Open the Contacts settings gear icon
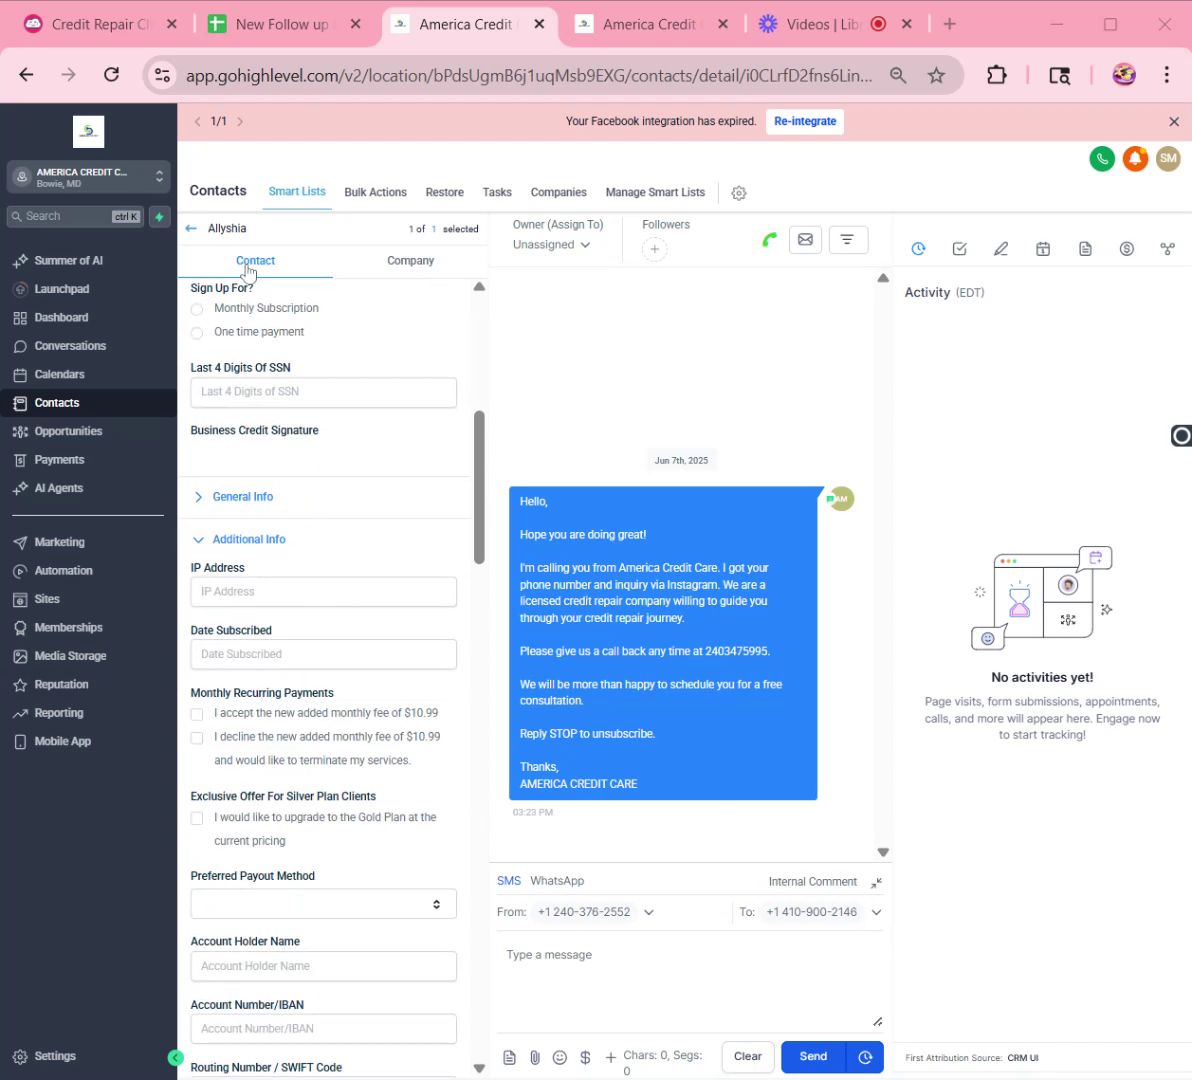This screenshot has height=1080, width=1192. tap(738, 193)
